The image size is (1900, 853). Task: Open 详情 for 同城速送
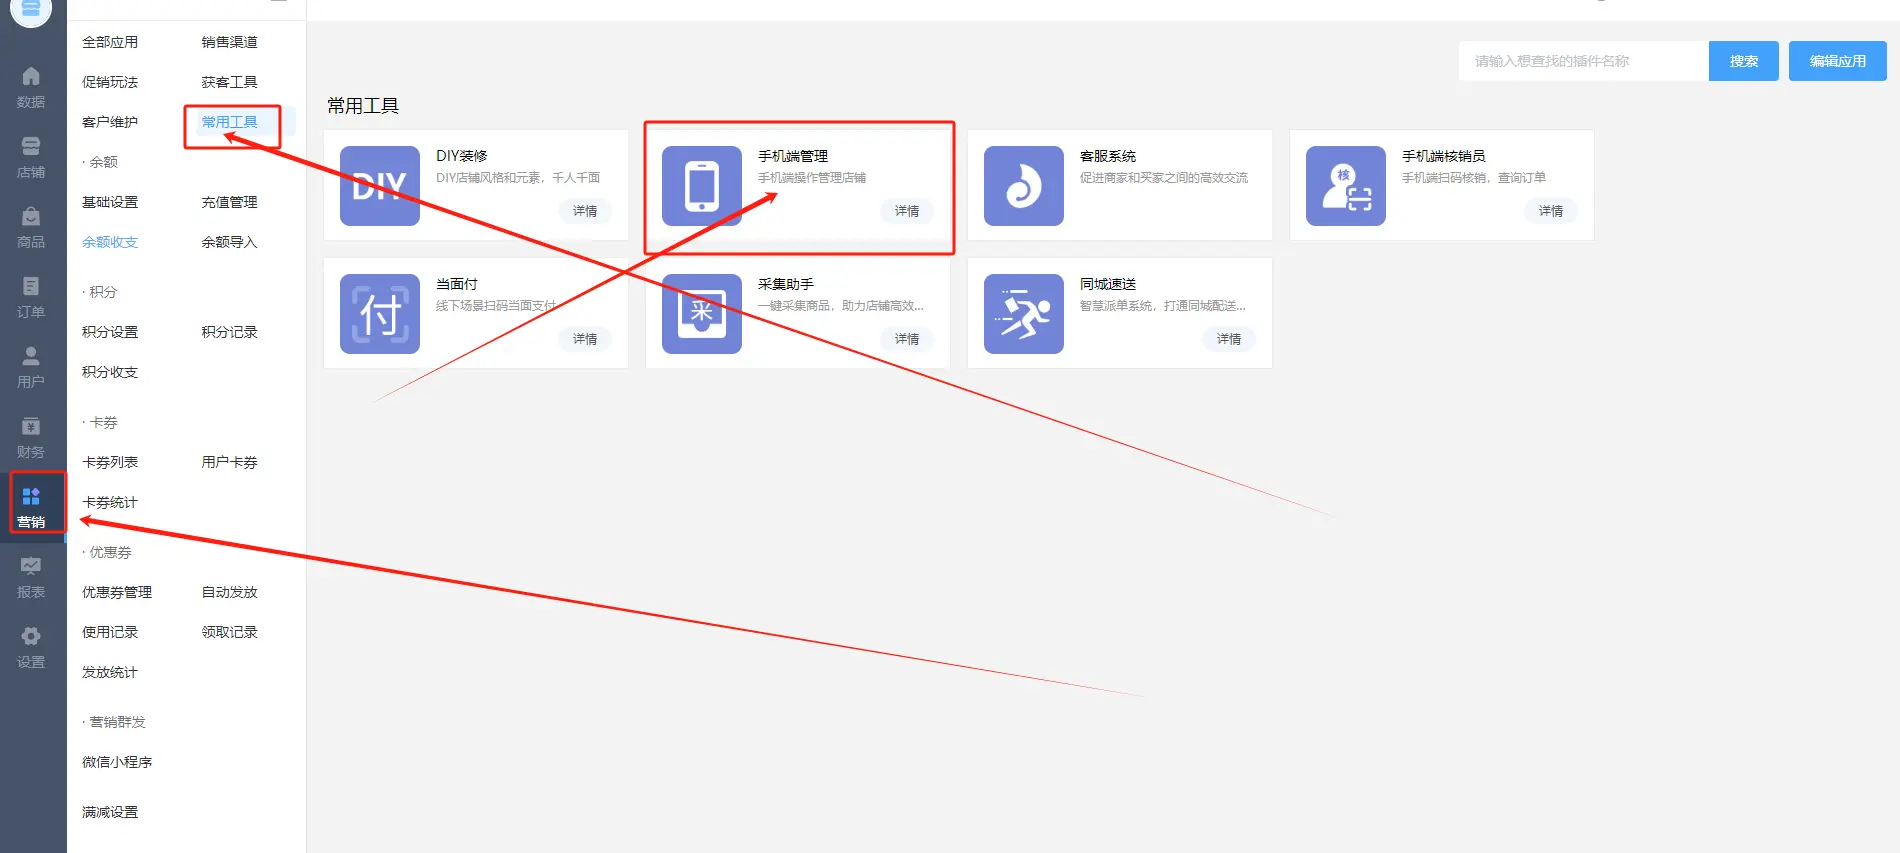click(x=1229, y=339)
